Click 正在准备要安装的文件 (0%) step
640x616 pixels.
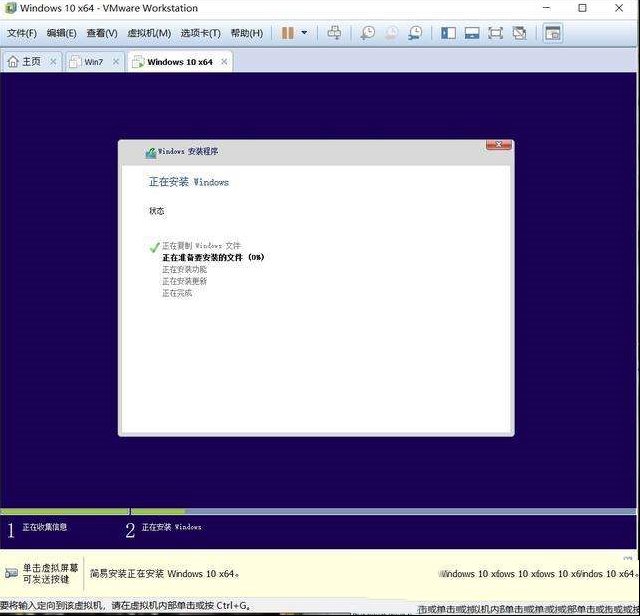coord(213,258)
